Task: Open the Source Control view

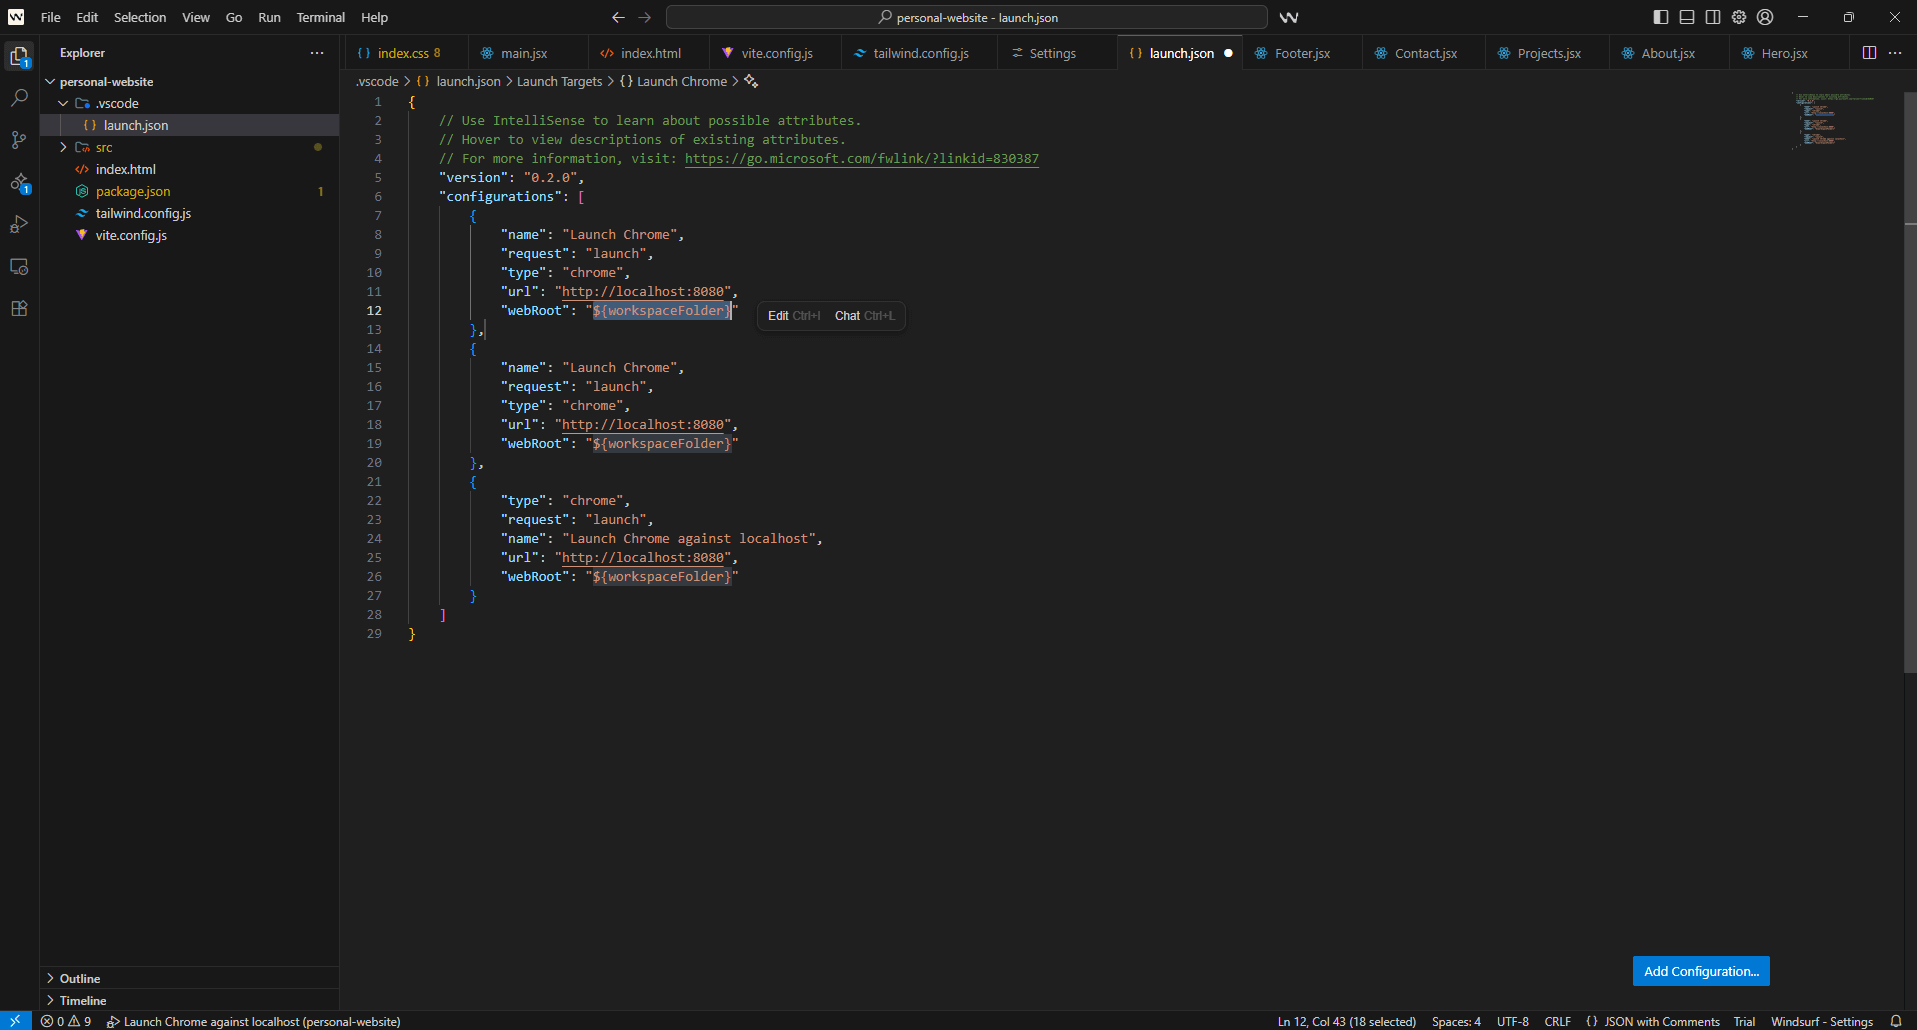Action: (x=19, y=140)
